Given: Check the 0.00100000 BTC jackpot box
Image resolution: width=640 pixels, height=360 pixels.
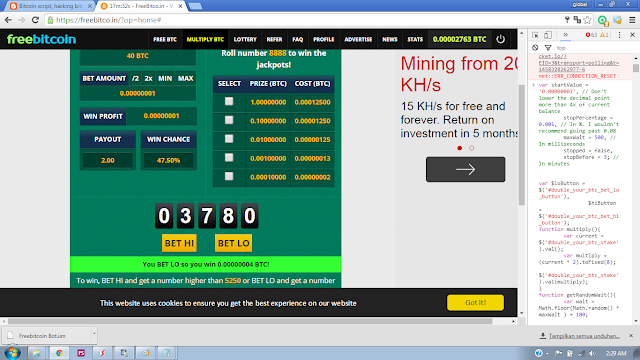Looking at the screenshot, I should [x=229, y=158].
